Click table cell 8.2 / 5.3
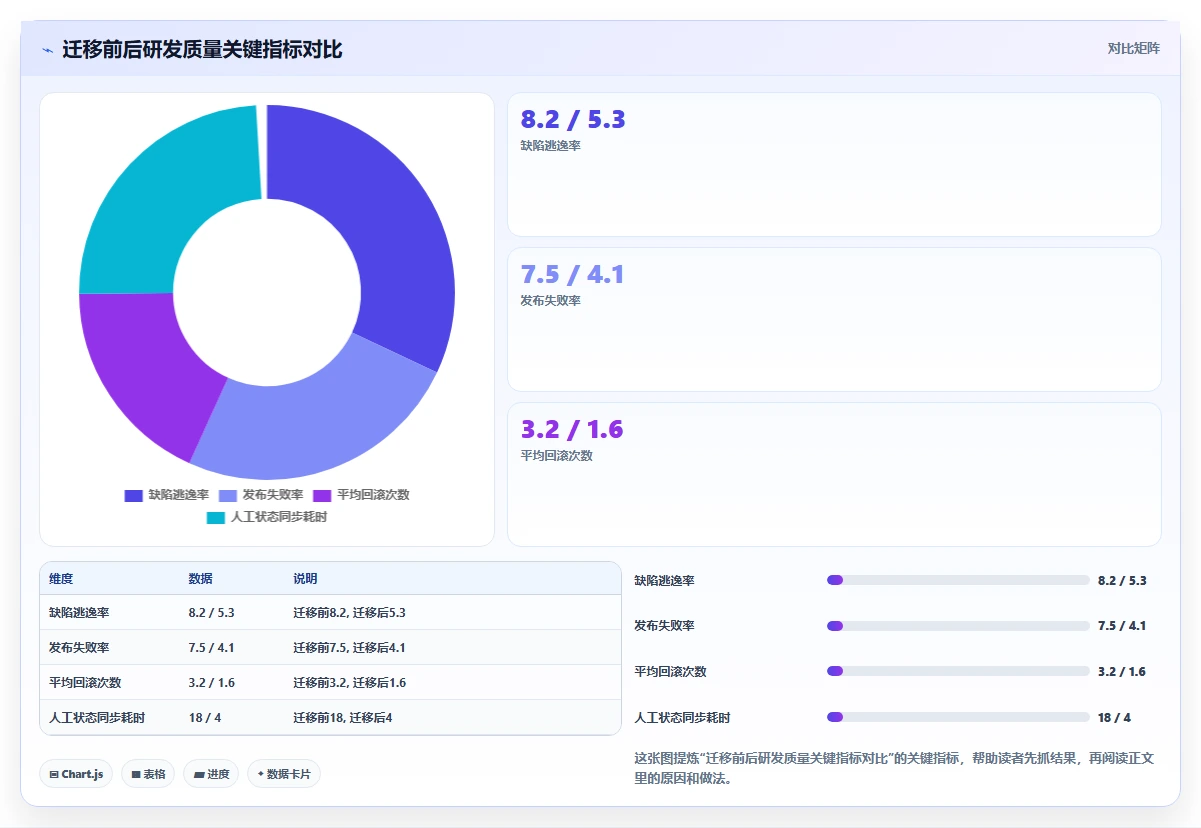 pyautogui.click(x=211, y=613)
